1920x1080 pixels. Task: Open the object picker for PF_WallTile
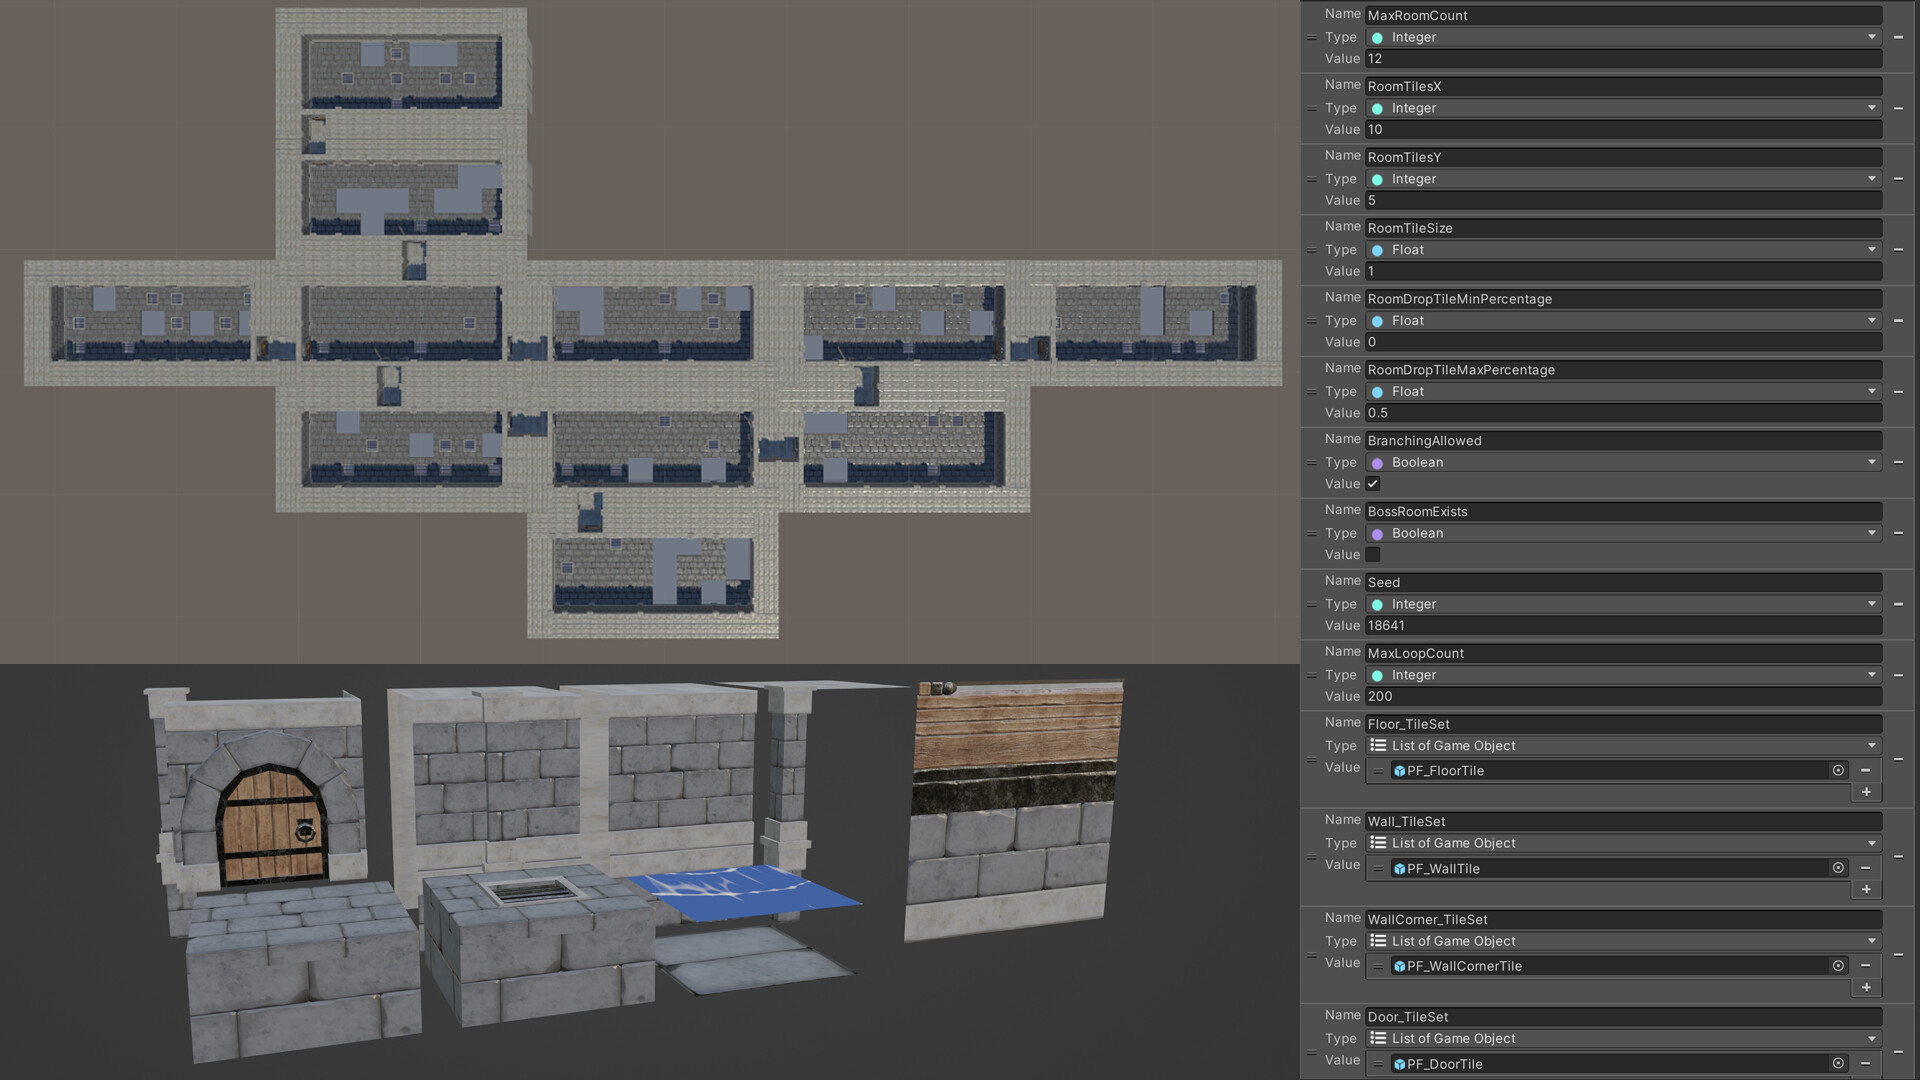point(1838,868)
